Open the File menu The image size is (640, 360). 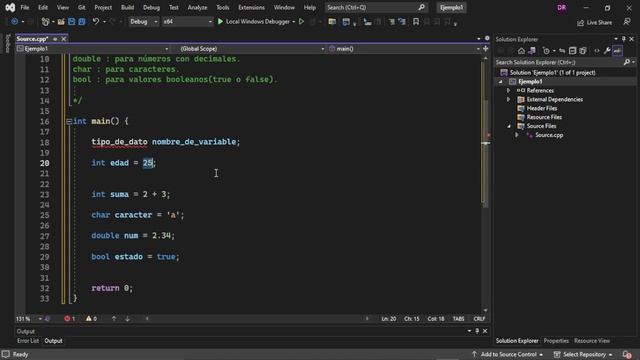(x=24, y=7)
